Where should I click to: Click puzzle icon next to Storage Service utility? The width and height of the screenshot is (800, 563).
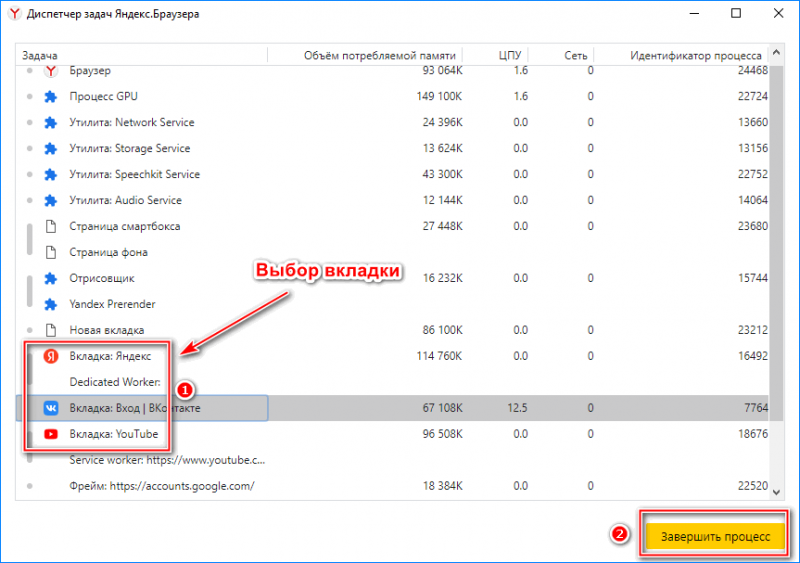[51, 149]
